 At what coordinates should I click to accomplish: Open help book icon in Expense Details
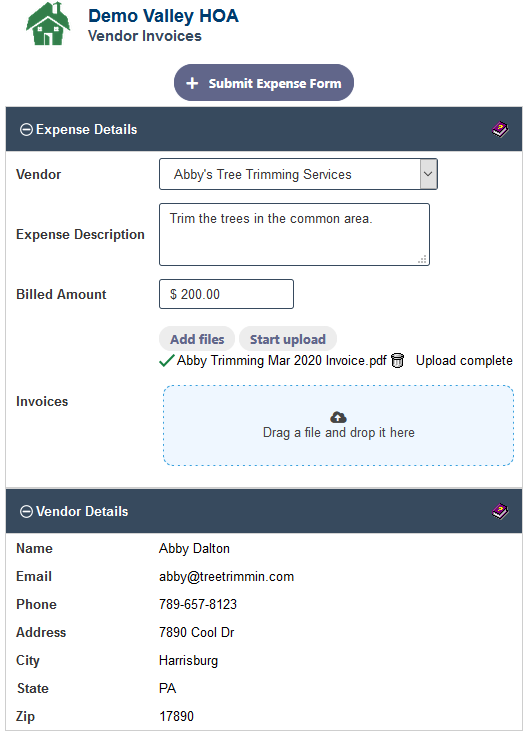[500, 129]
